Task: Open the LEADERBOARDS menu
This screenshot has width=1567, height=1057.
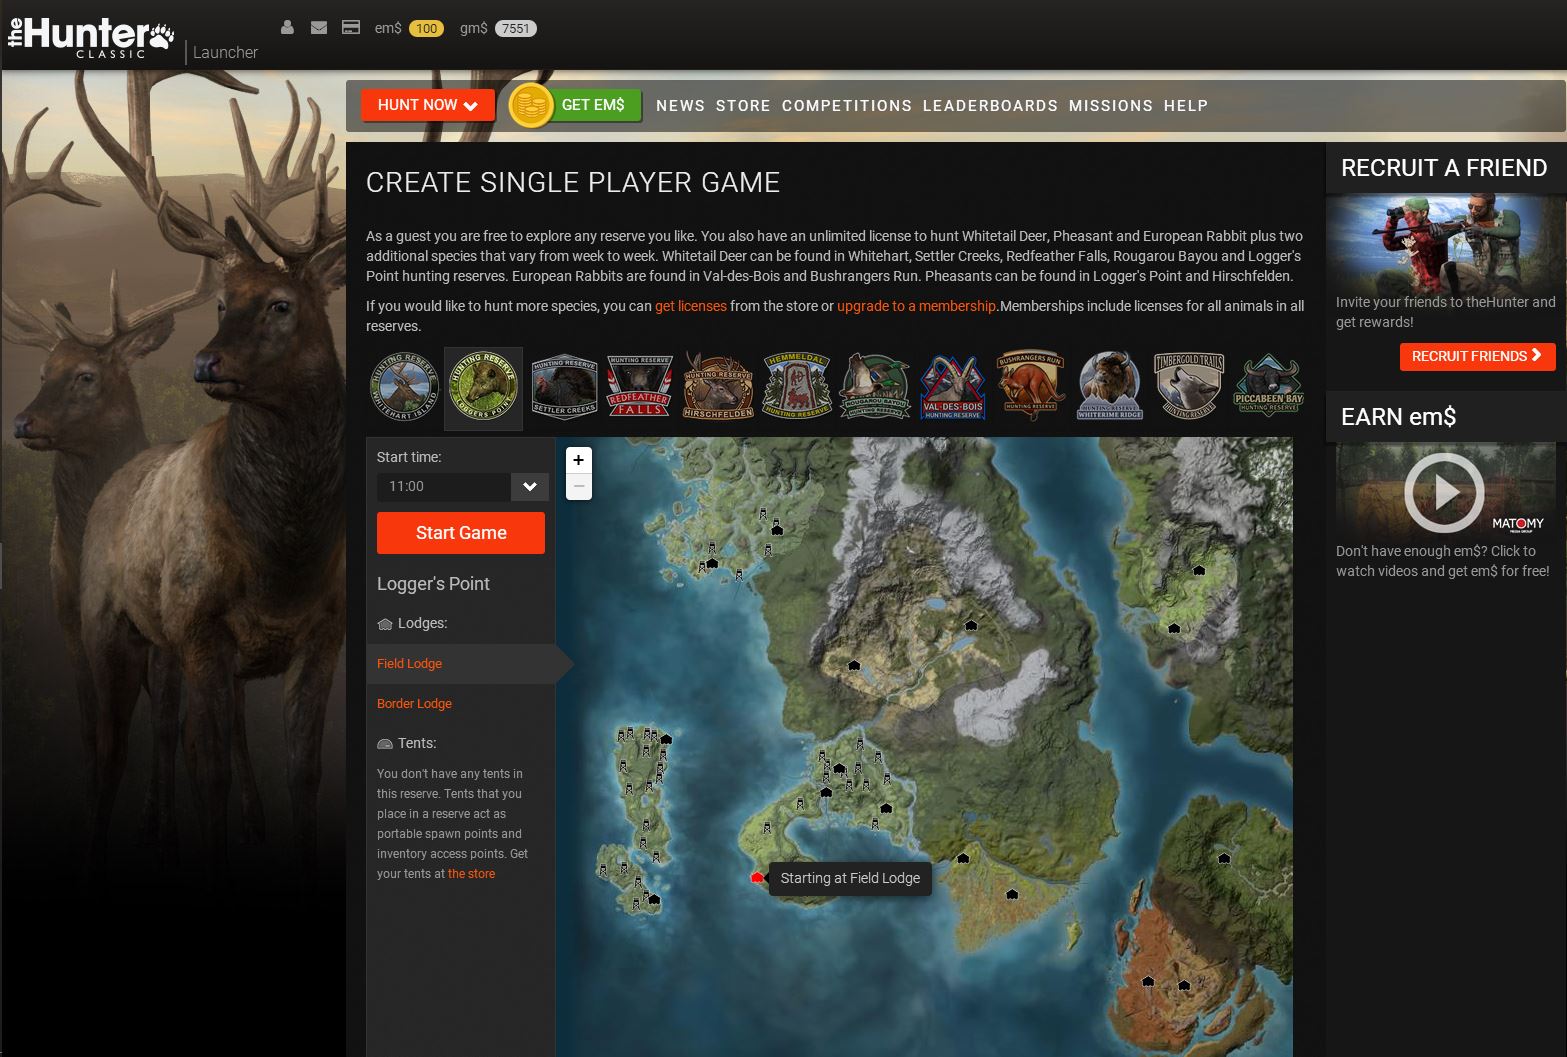Action: (990, 106)
